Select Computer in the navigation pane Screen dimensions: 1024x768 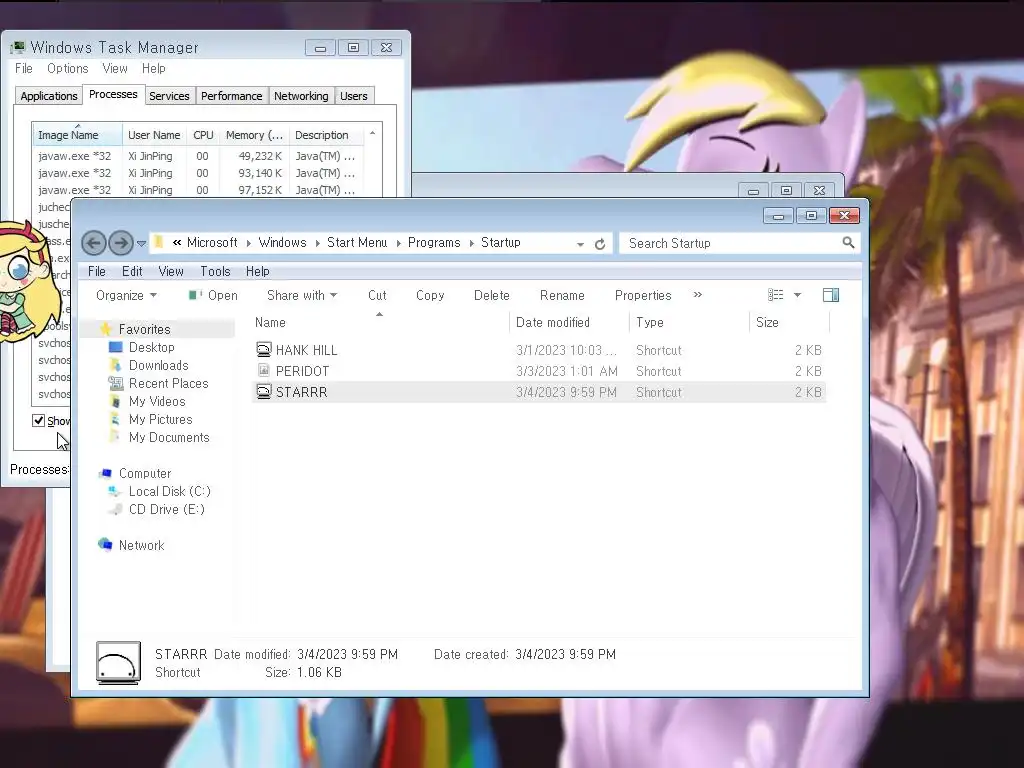coord(144,473)
